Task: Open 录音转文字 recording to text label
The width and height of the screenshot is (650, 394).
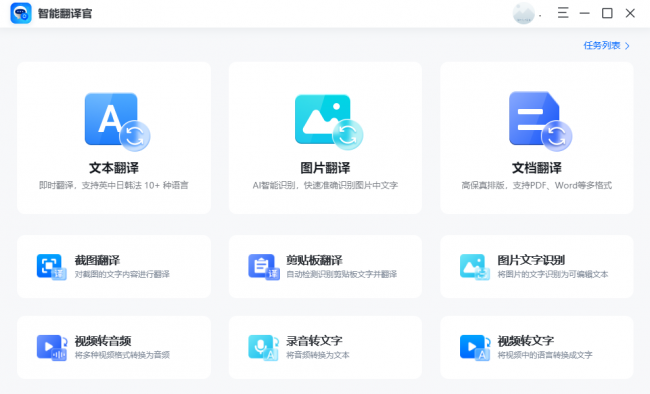Action: (x=314, y=341)
